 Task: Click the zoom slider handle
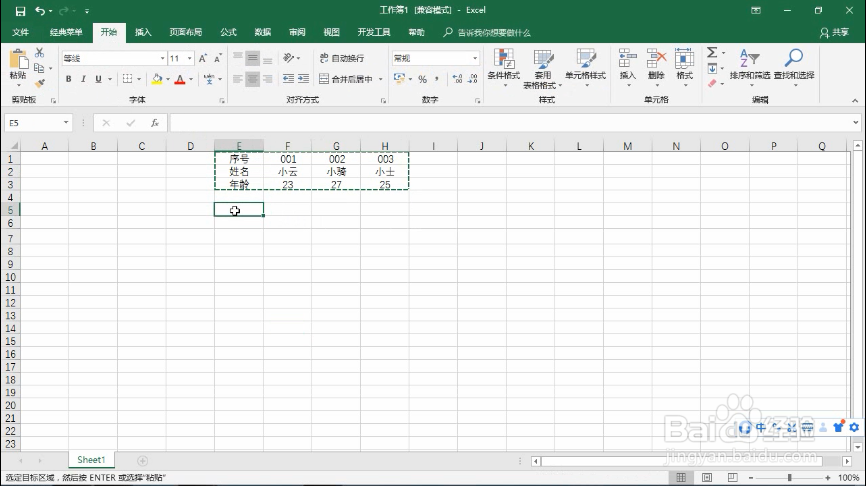790,478
